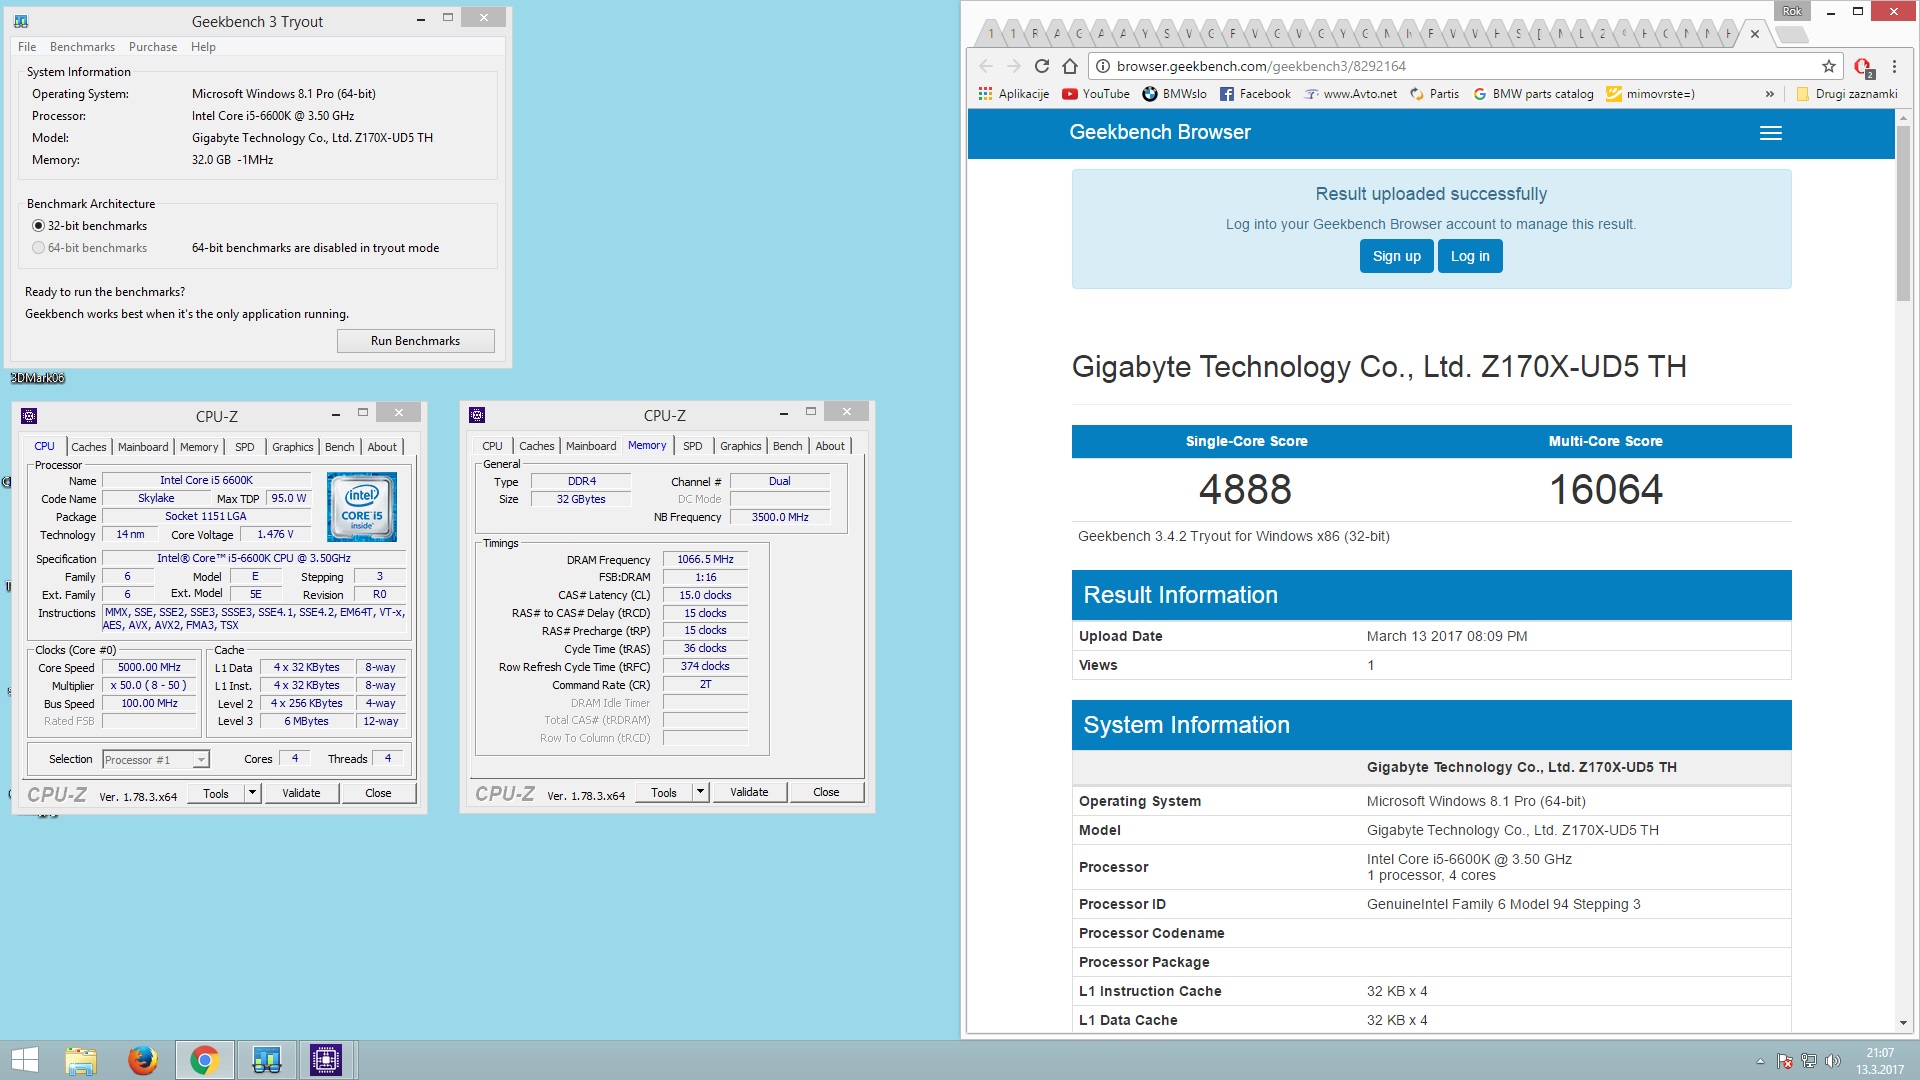Switch to Bench tab in left CPU-Z

pyautogui.click(x=340, y=447)
